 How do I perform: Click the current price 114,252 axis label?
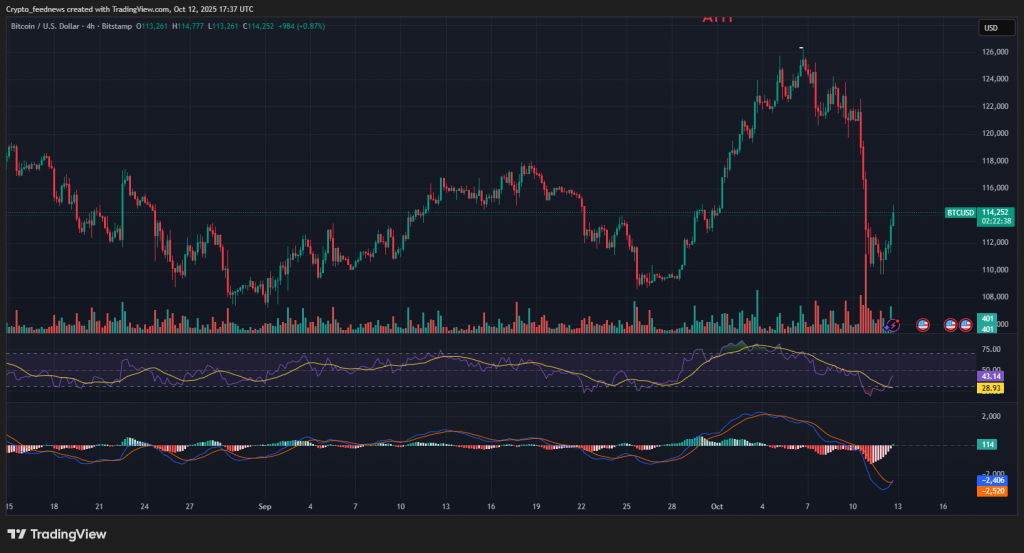995,212
